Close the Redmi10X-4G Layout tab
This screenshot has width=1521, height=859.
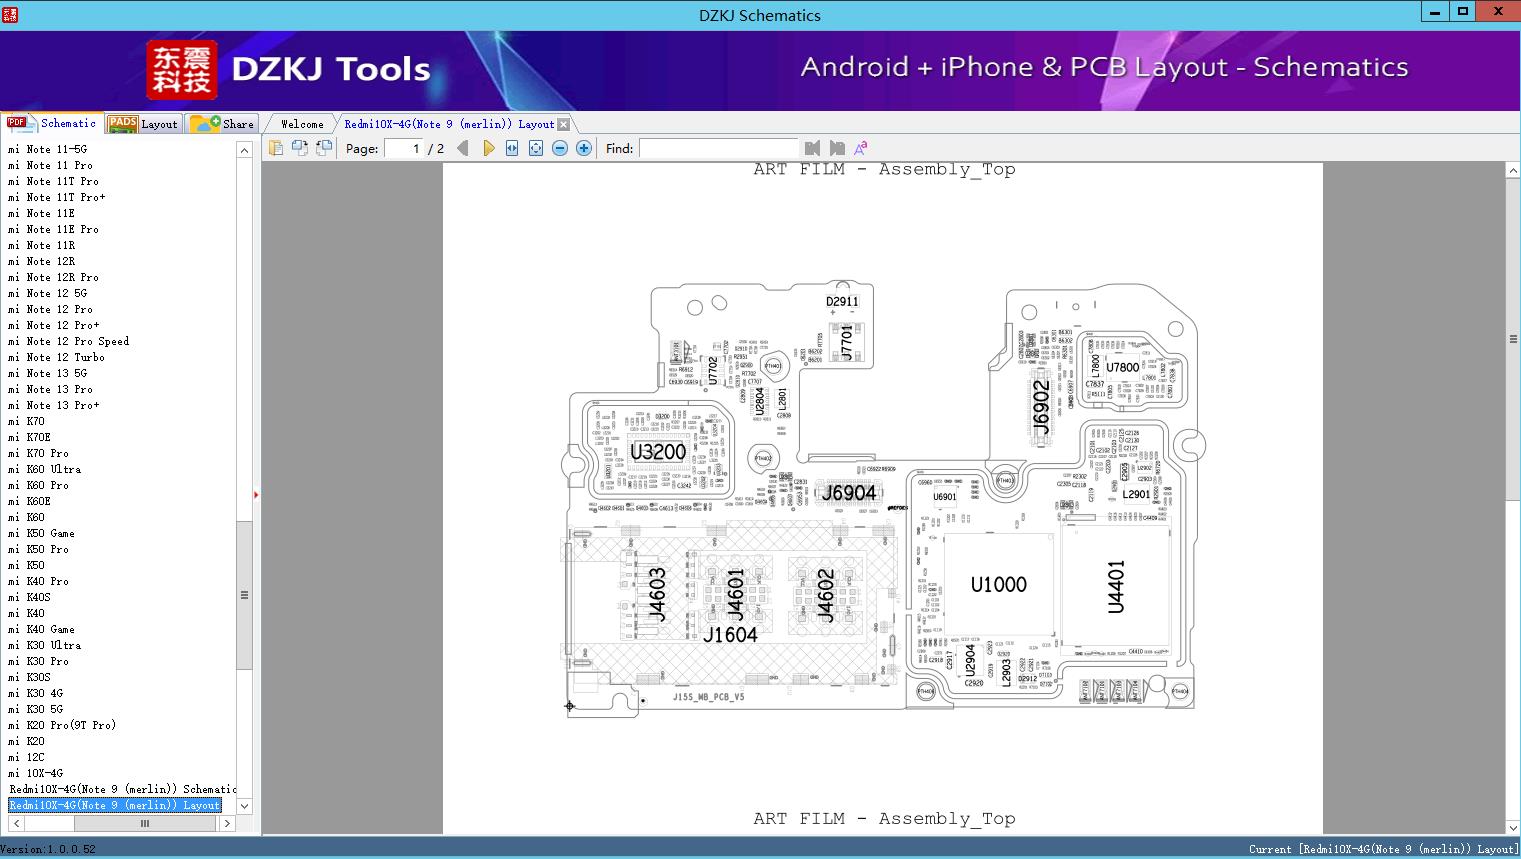click(563, 124)
